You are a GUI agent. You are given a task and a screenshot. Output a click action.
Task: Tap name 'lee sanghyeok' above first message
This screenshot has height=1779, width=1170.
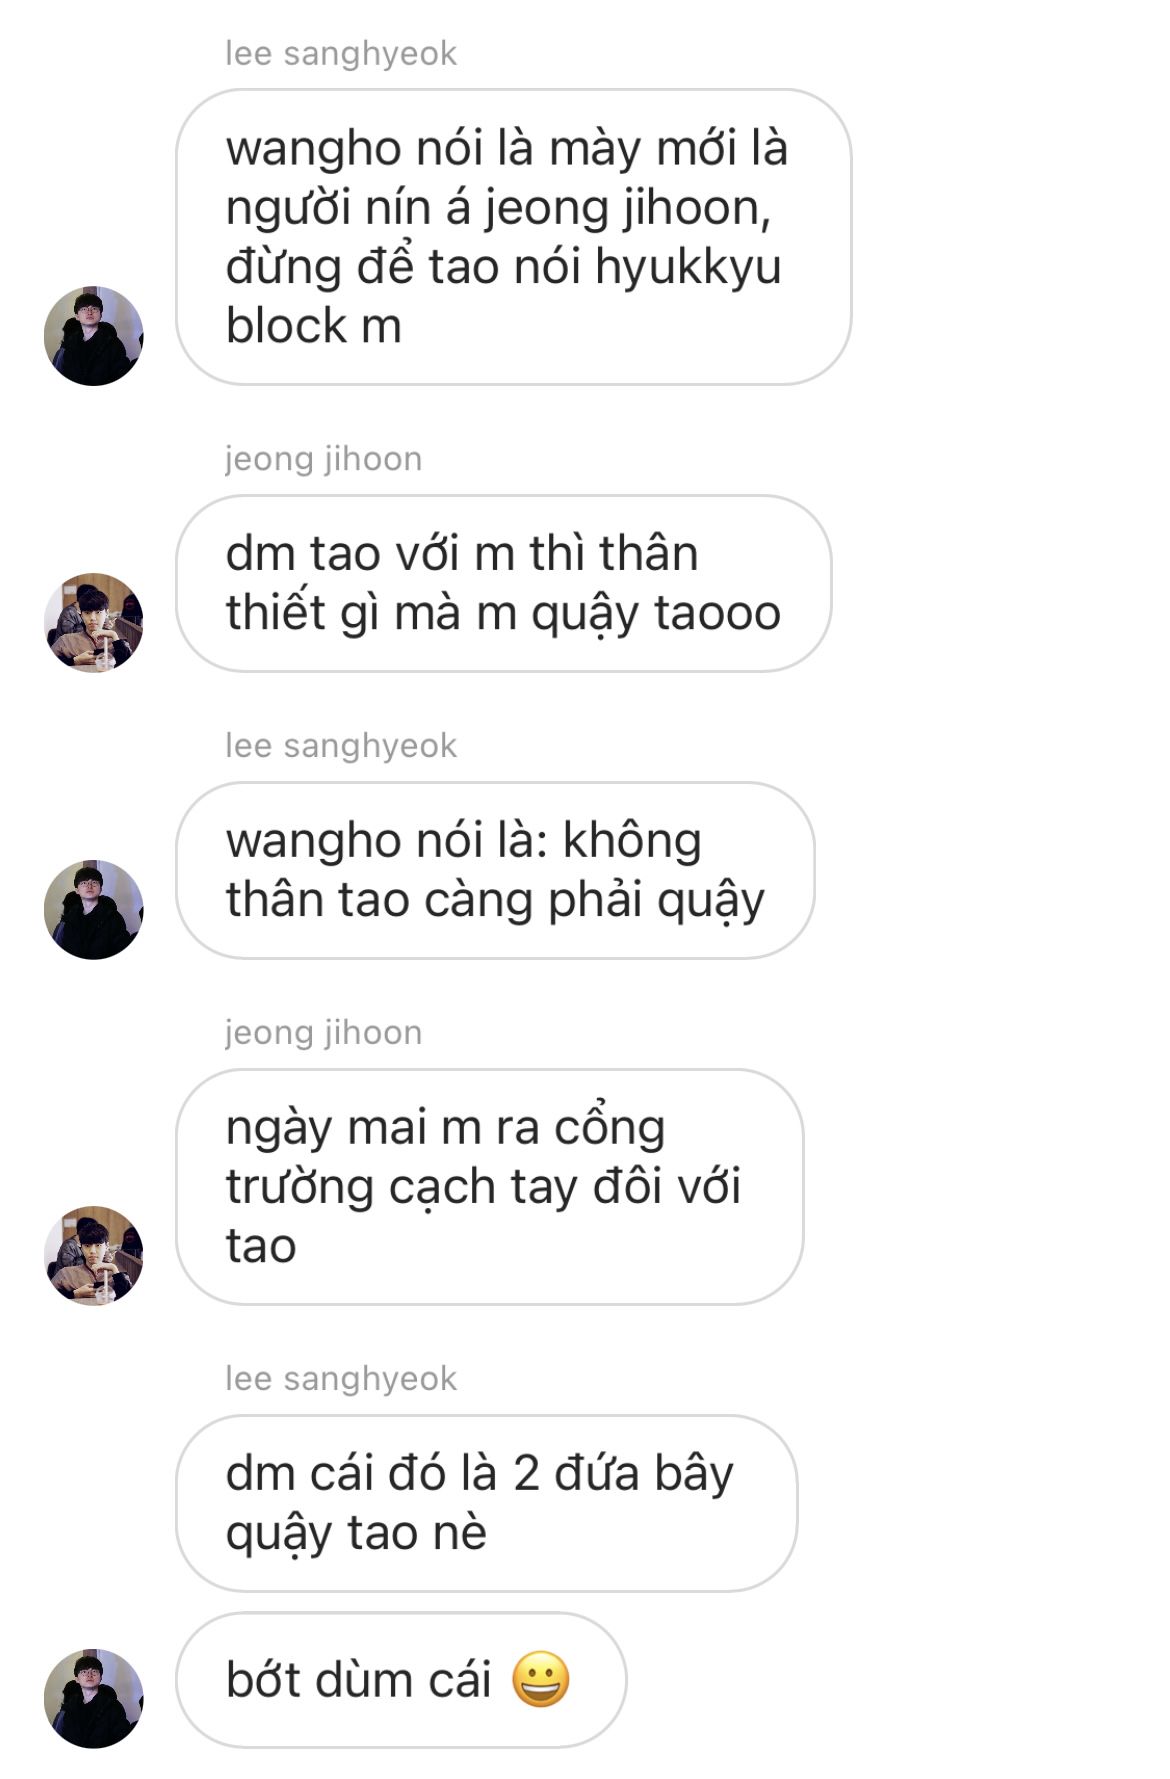click(341, 53)
